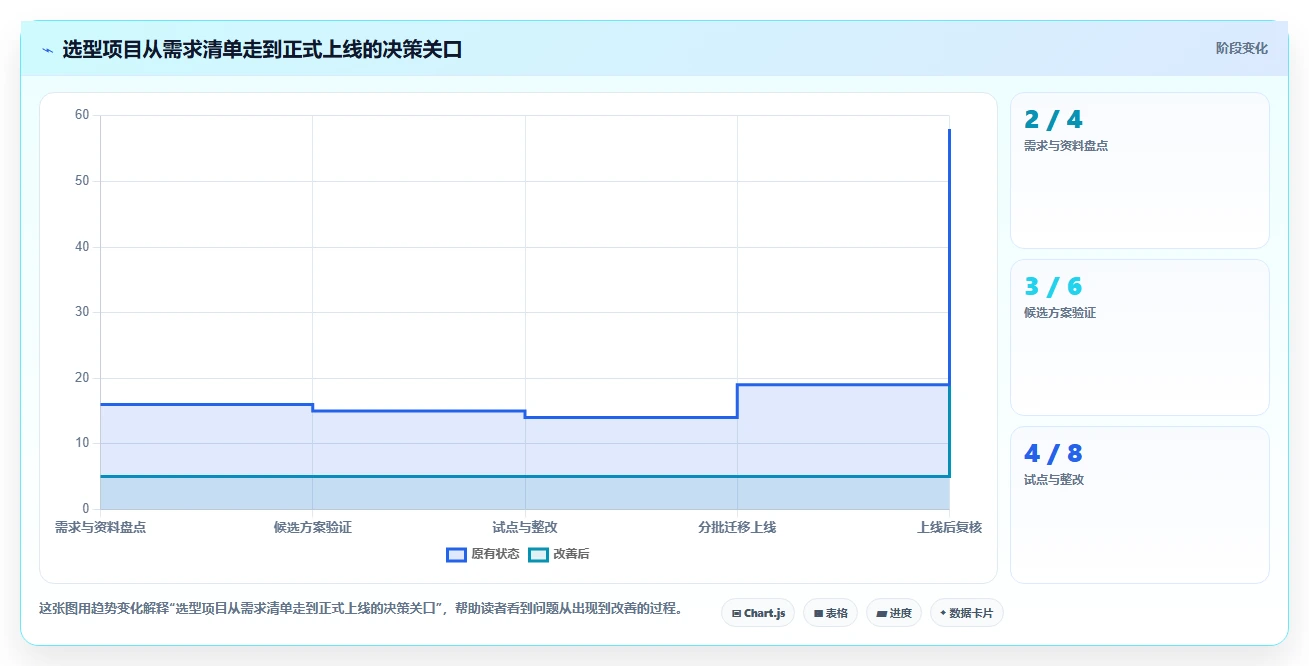Viewport: 1309px width, 666px height.
Task: Click the chart title heading text
Action: [262, 49]
